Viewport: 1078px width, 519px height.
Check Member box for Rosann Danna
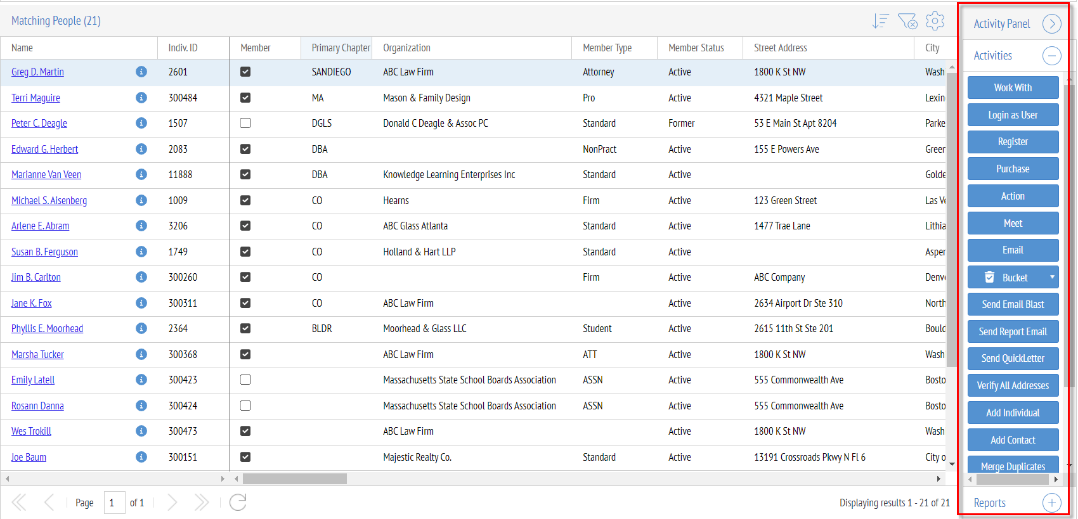click(x=245, y=406)
